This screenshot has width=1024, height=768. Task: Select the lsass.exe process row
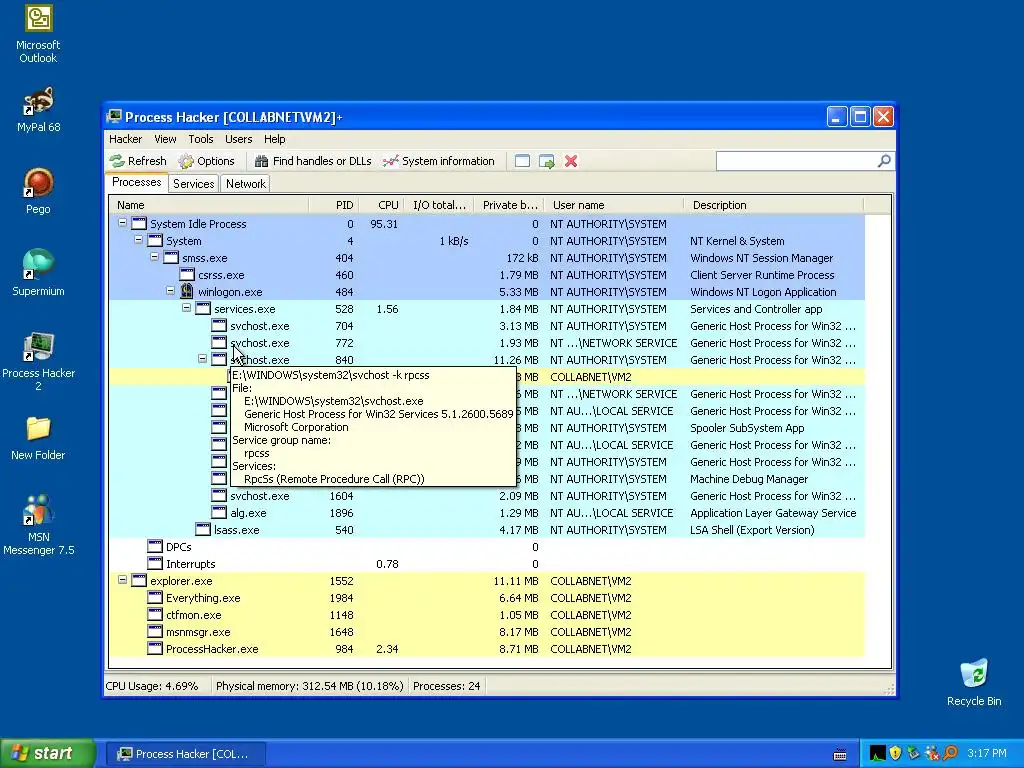click(487, 530)
